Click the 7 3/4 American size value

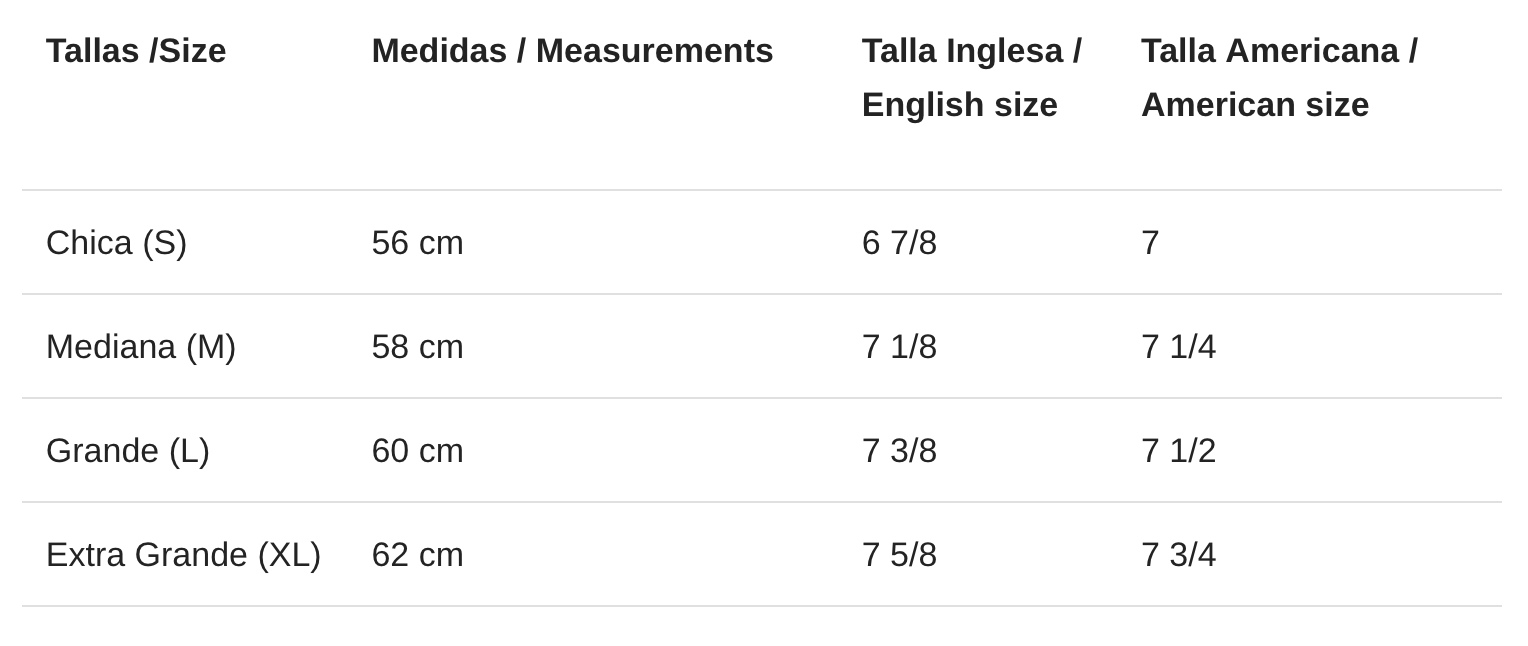point(1178,555)
